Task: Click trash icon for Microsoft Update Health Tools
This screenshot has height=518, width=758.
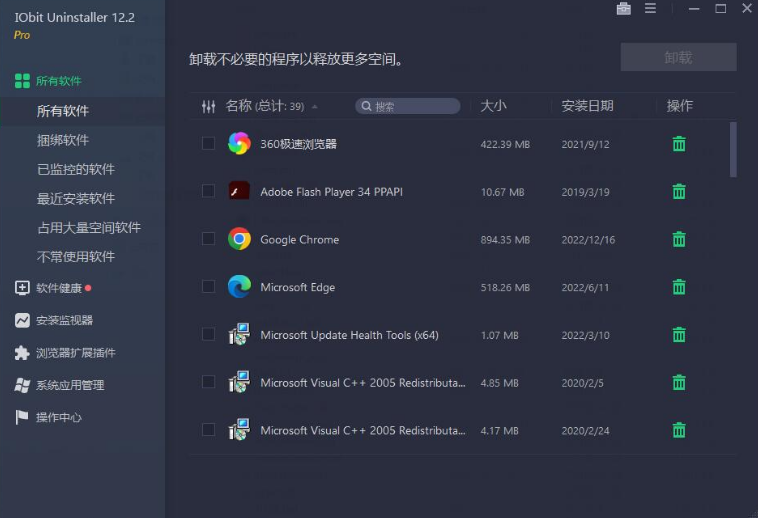Action: tap(679, 334)
